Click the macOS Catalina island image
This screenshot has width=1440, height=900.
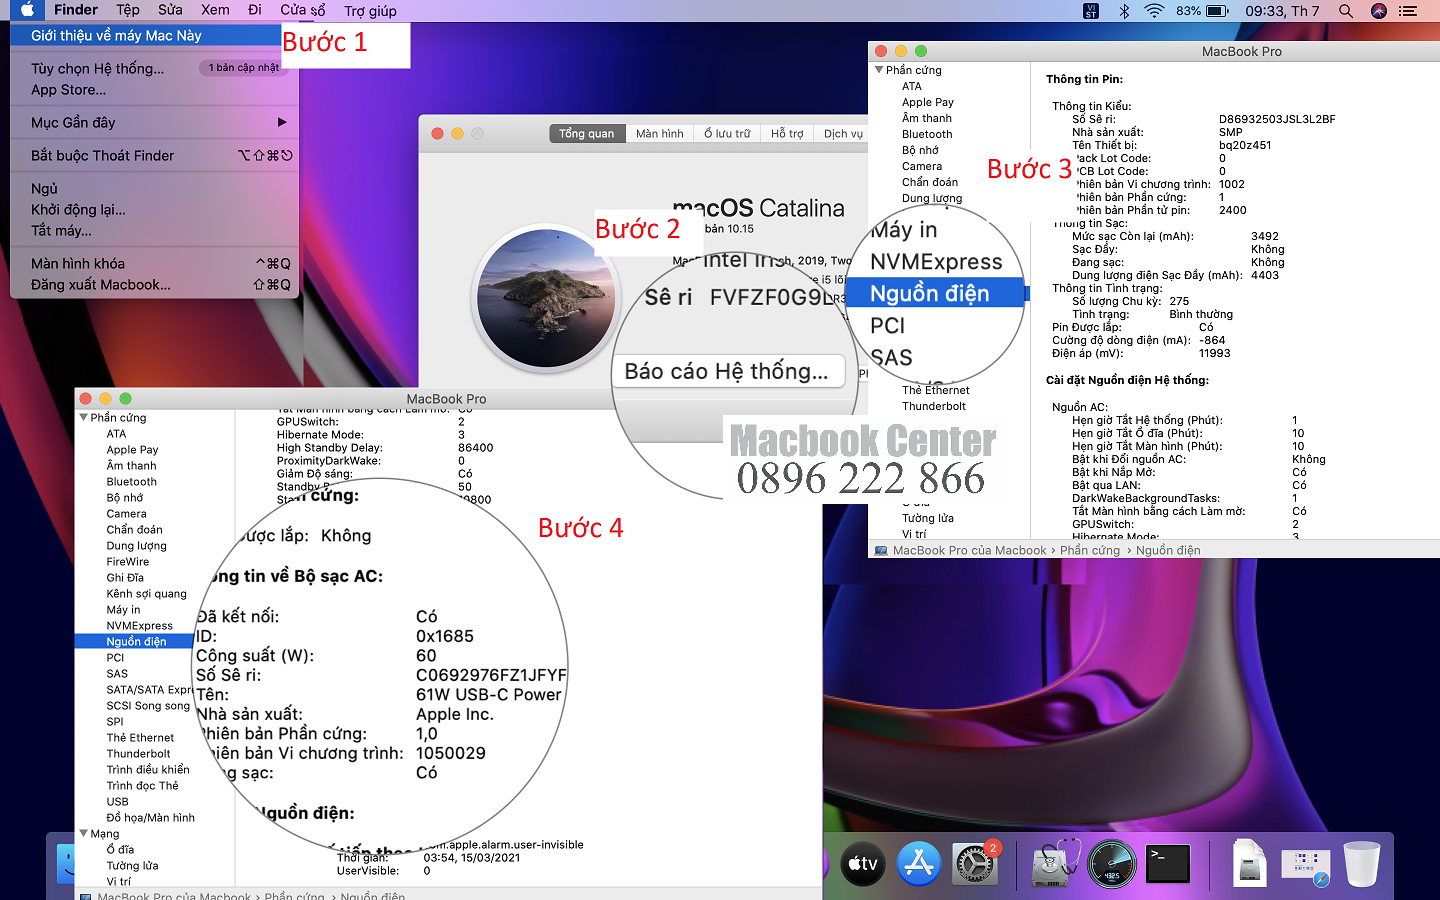pos(546,298)
